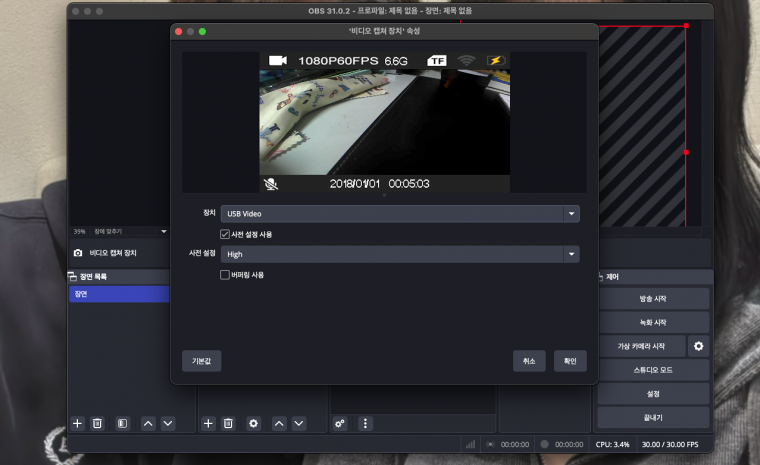Screen dimensions: 760x465
Task: Add a new source with the plus icon in the sources panel
Action: tap(208, 423)
